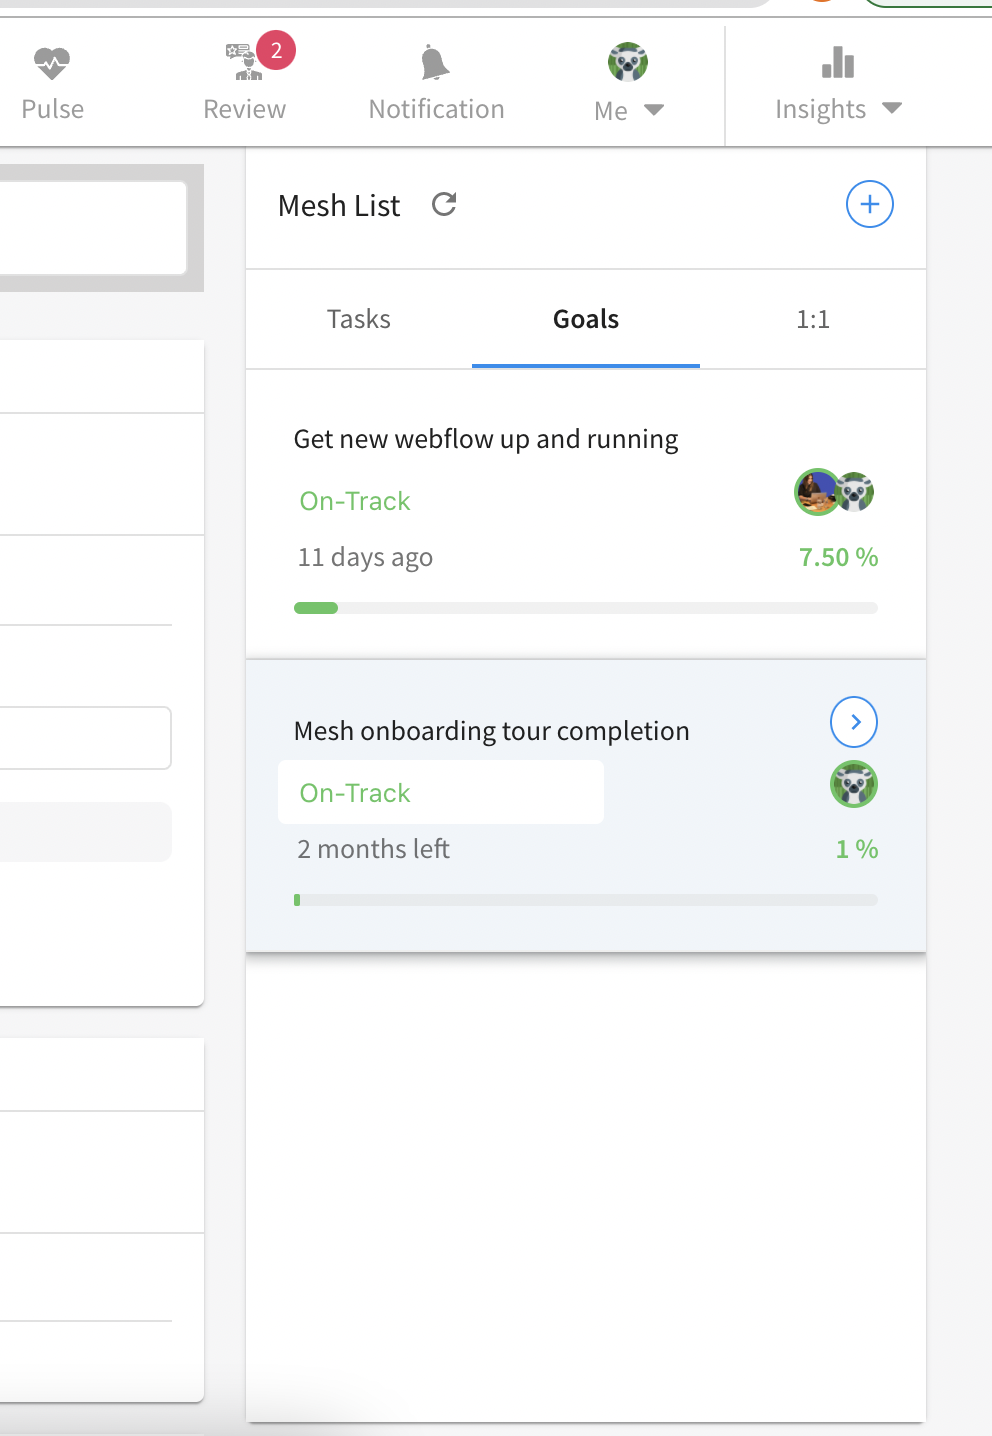This screenshot has width=992, height=1436.
Task: Switch to the Tasks tab
Action: coord(358,319)
